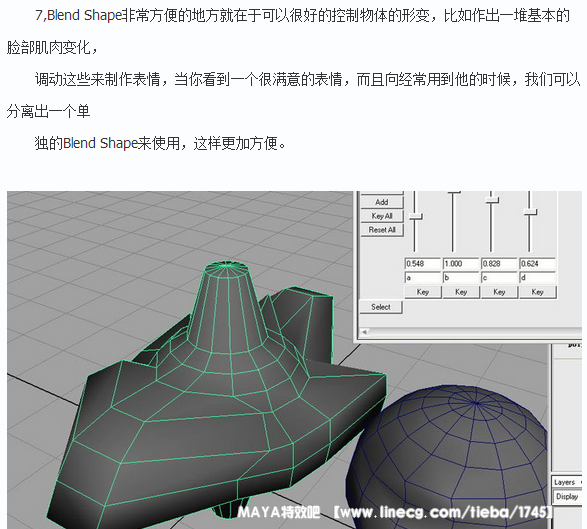Click the text "独的Blend Shape来使用"
This screenshot has height=529, width=587.
pyautogui.click(x=107, y=143)
